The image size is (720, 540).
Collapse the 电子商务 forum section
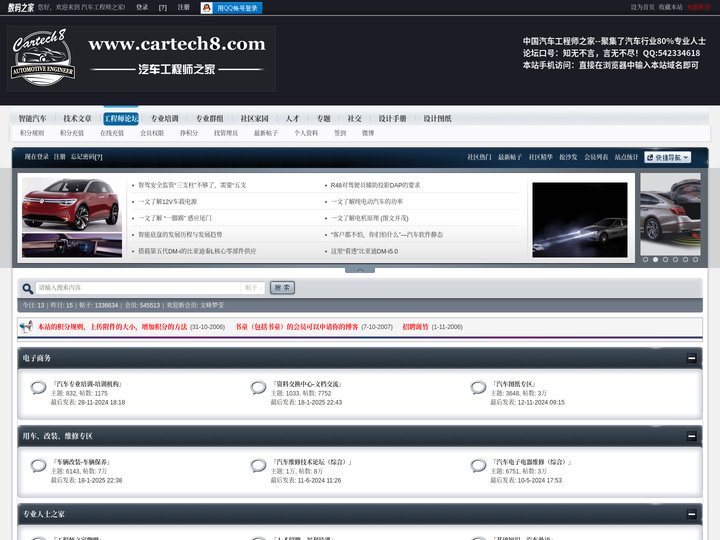point(692,358)
